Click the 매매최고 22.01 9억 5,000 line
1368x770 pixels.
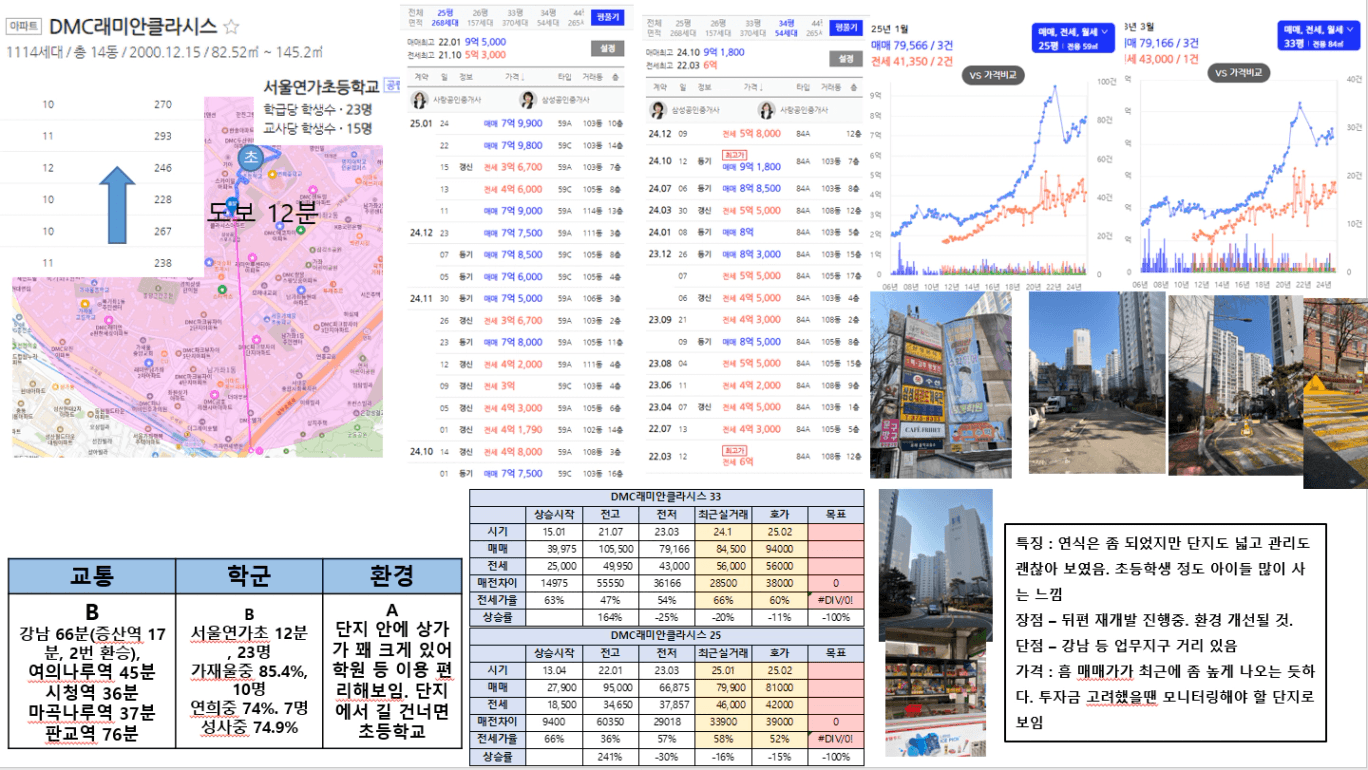point(456,42)
